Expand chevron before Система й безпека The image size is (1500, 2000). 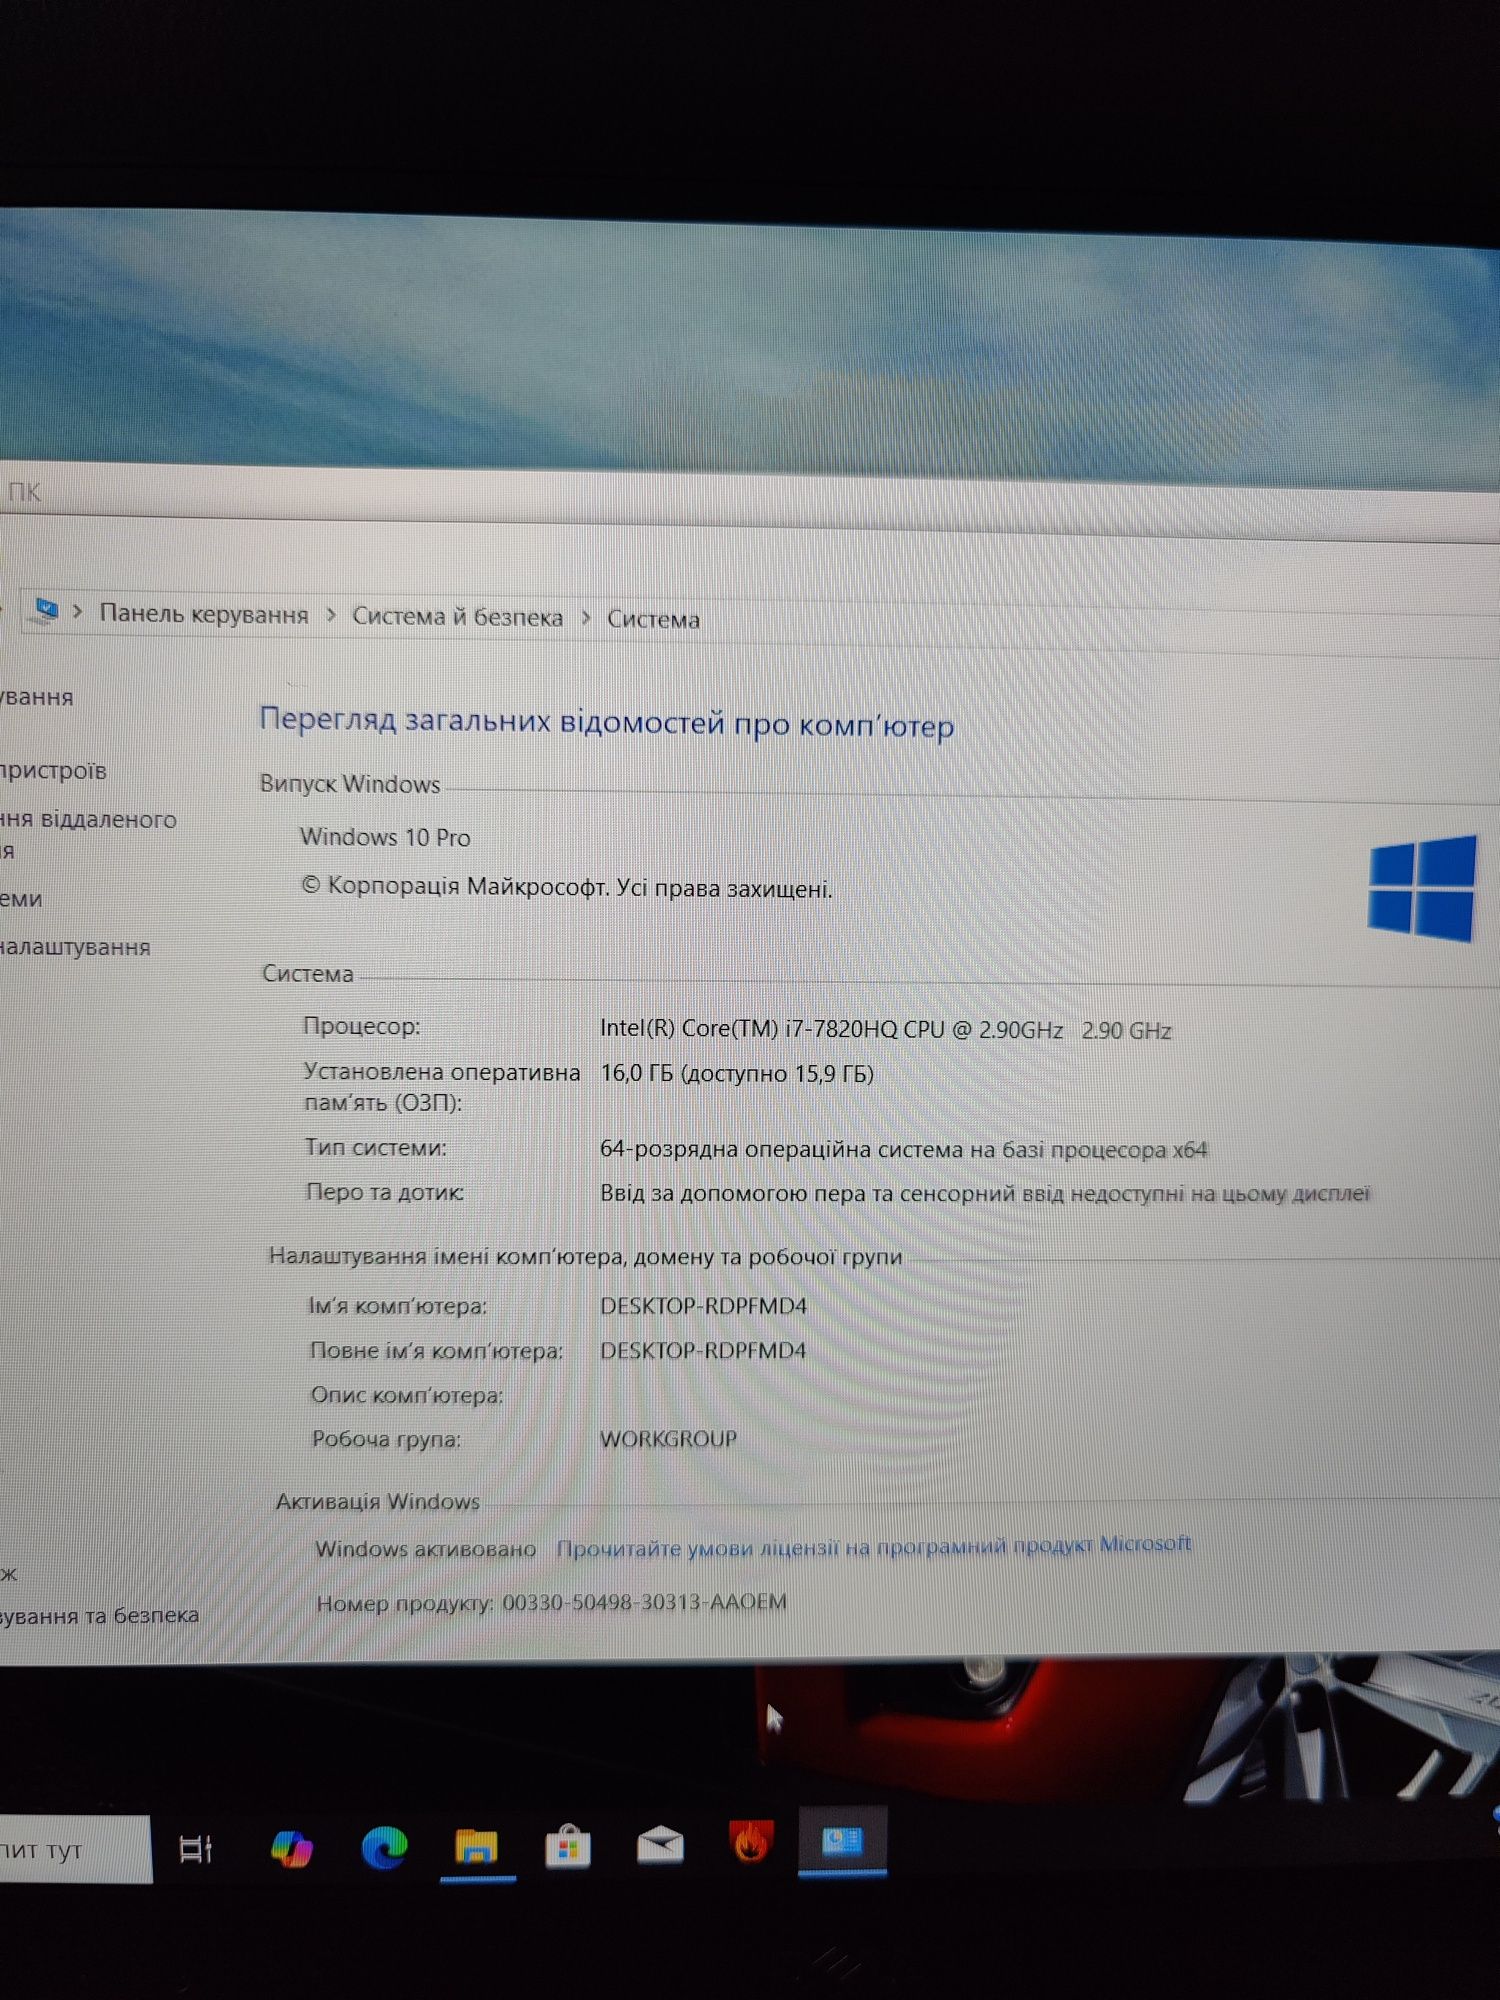[x=331, y=615]
